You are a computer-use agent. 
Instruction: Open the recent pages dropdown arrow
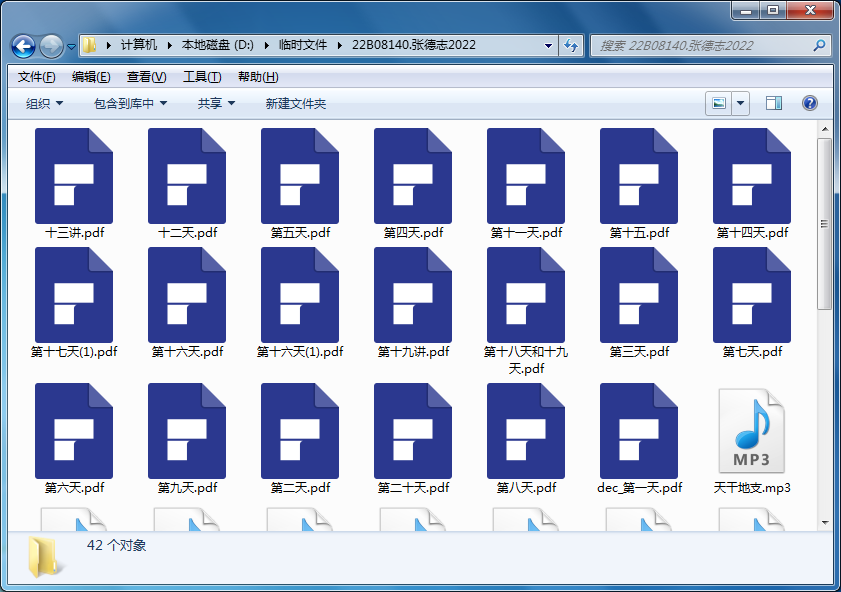71,47
